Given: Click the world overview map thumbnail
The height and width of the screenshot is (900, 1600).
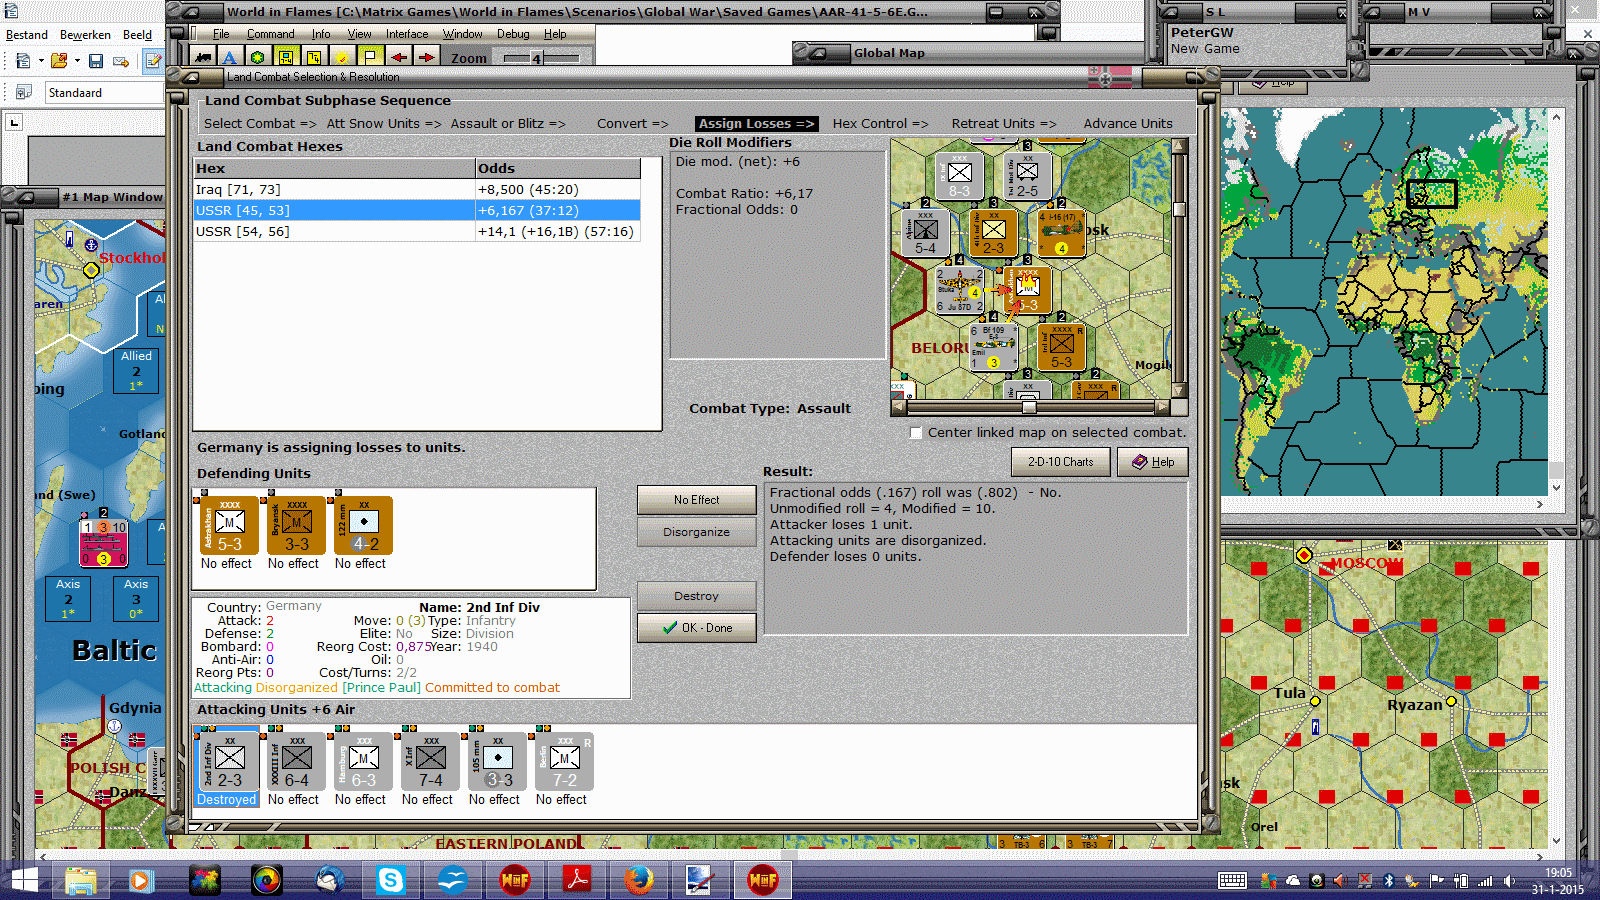Looking at the screenshot, I should point(1384,301).
